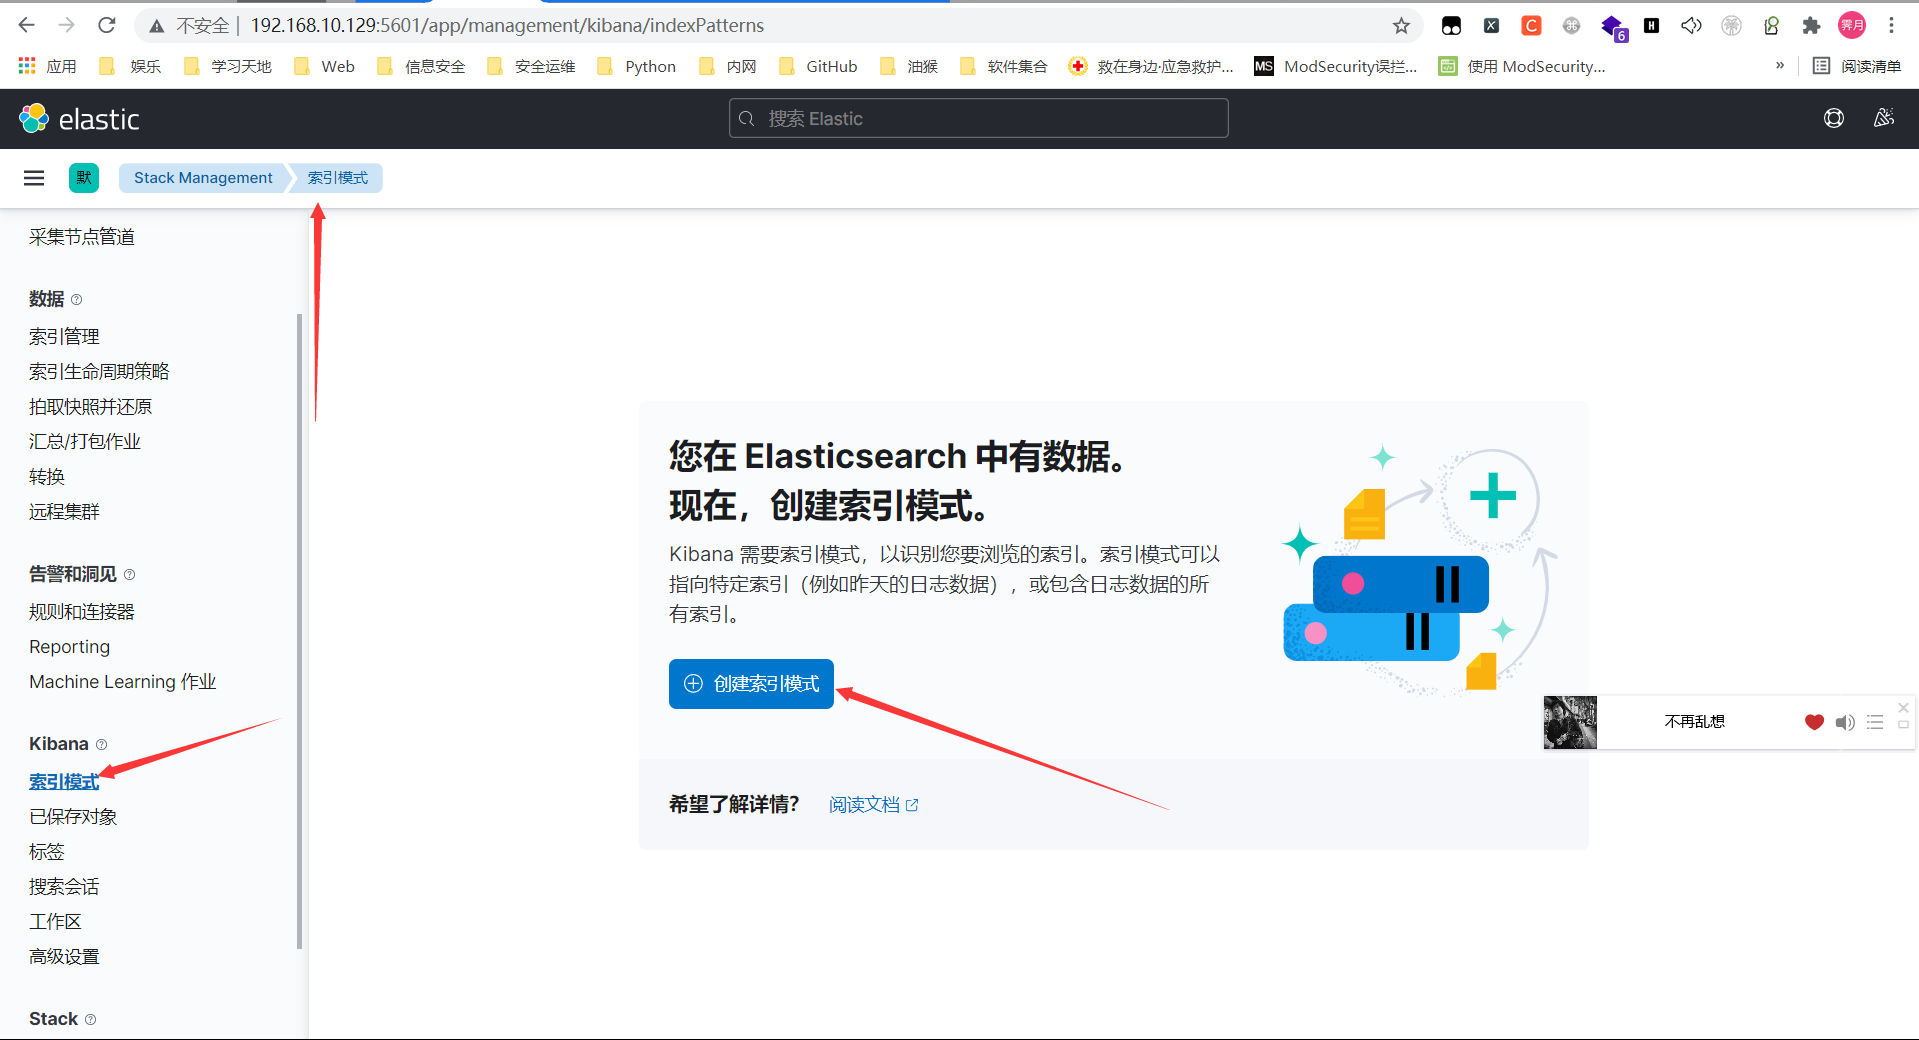This screenshot has width=1919, height=1040.
Task: Click the Elastic logo in header
Action: tap(79, 119)
